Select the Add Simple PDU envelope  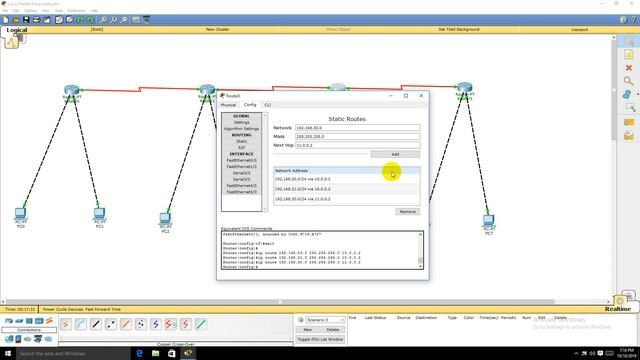pyautogui.click(x=629, y=122)
